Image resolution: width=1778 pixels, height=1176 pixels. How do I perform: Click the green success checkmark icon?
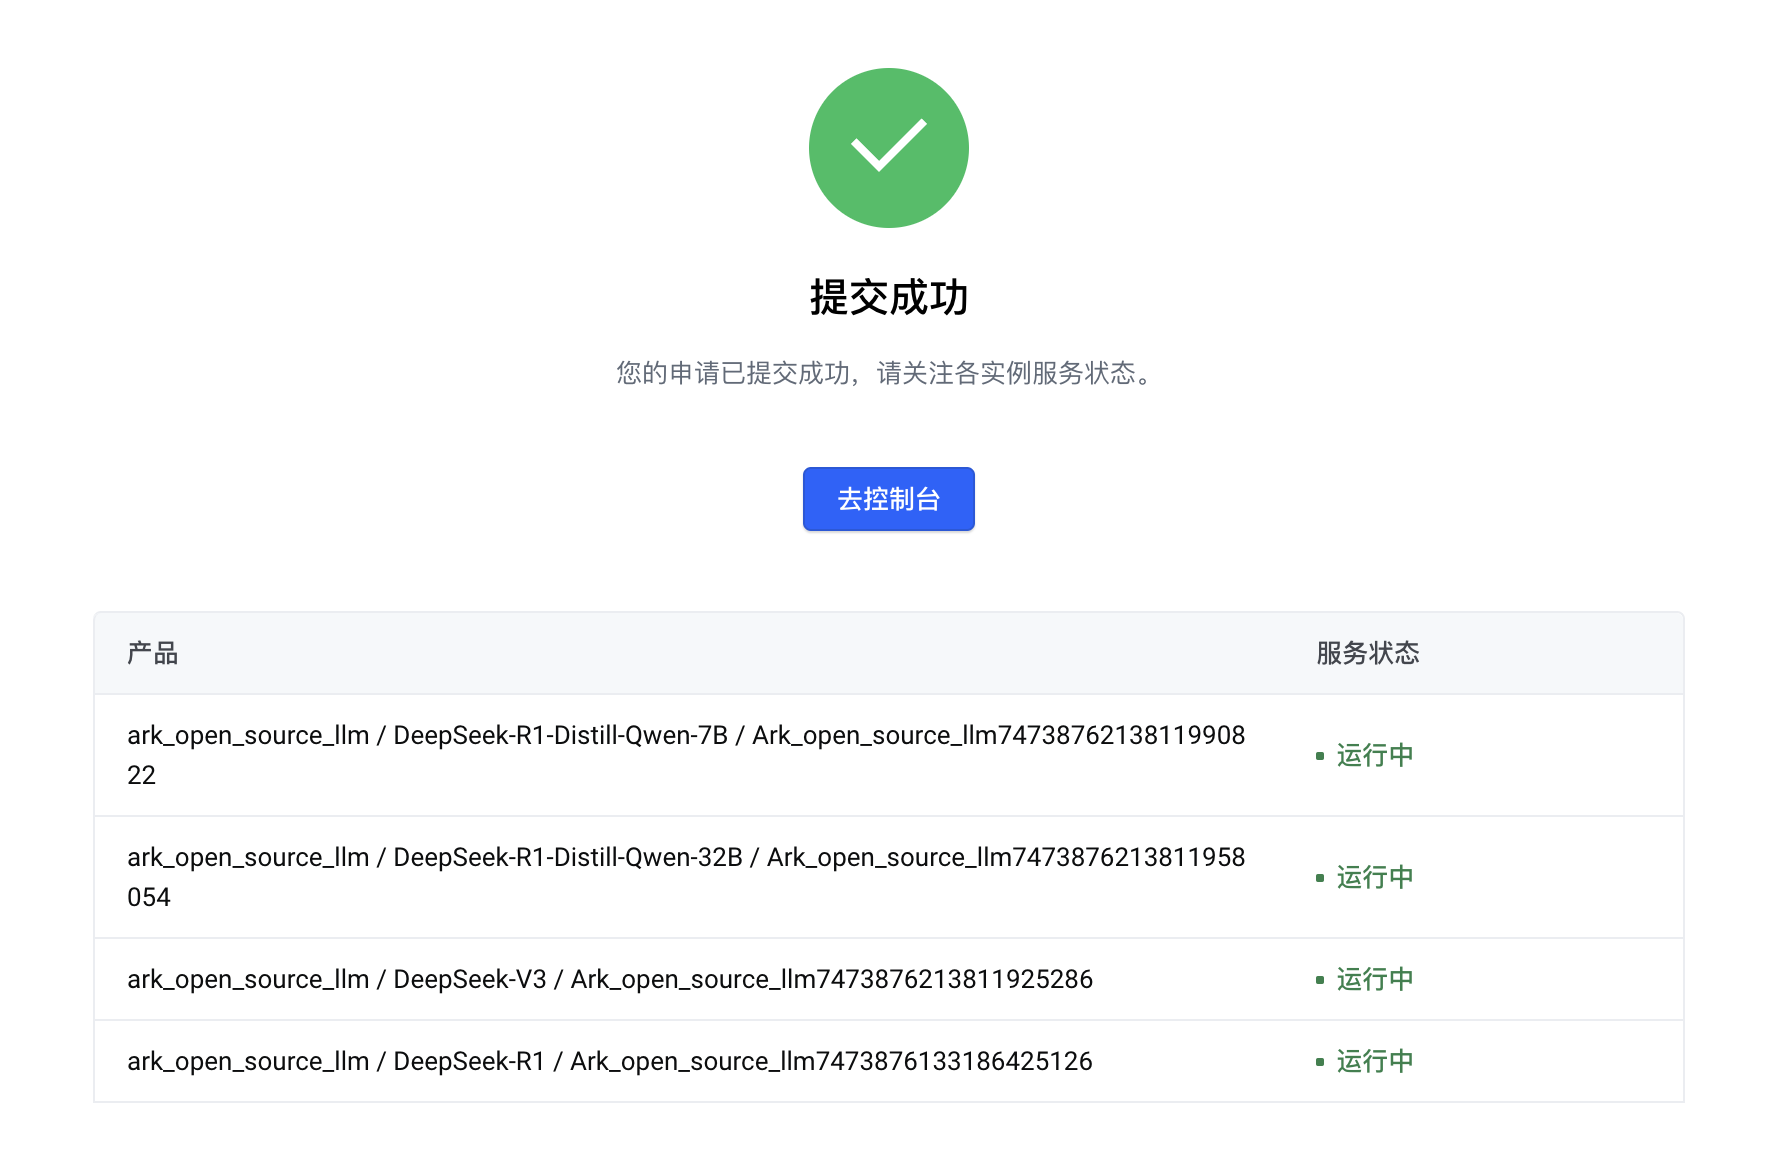click(888, 148)
